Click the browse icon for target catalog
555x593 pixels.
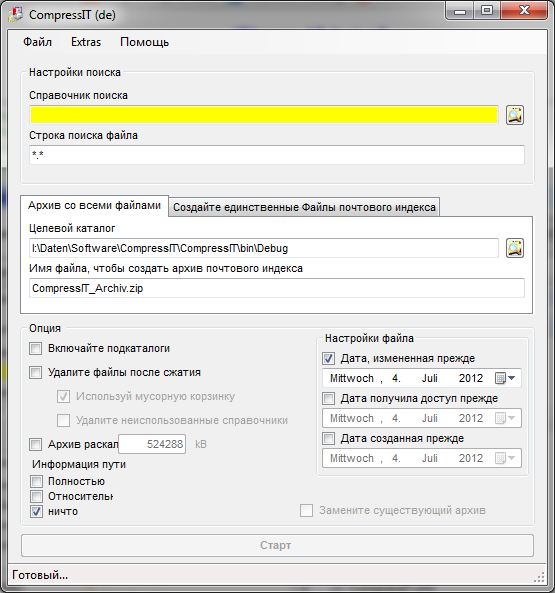tap(515, 248)
